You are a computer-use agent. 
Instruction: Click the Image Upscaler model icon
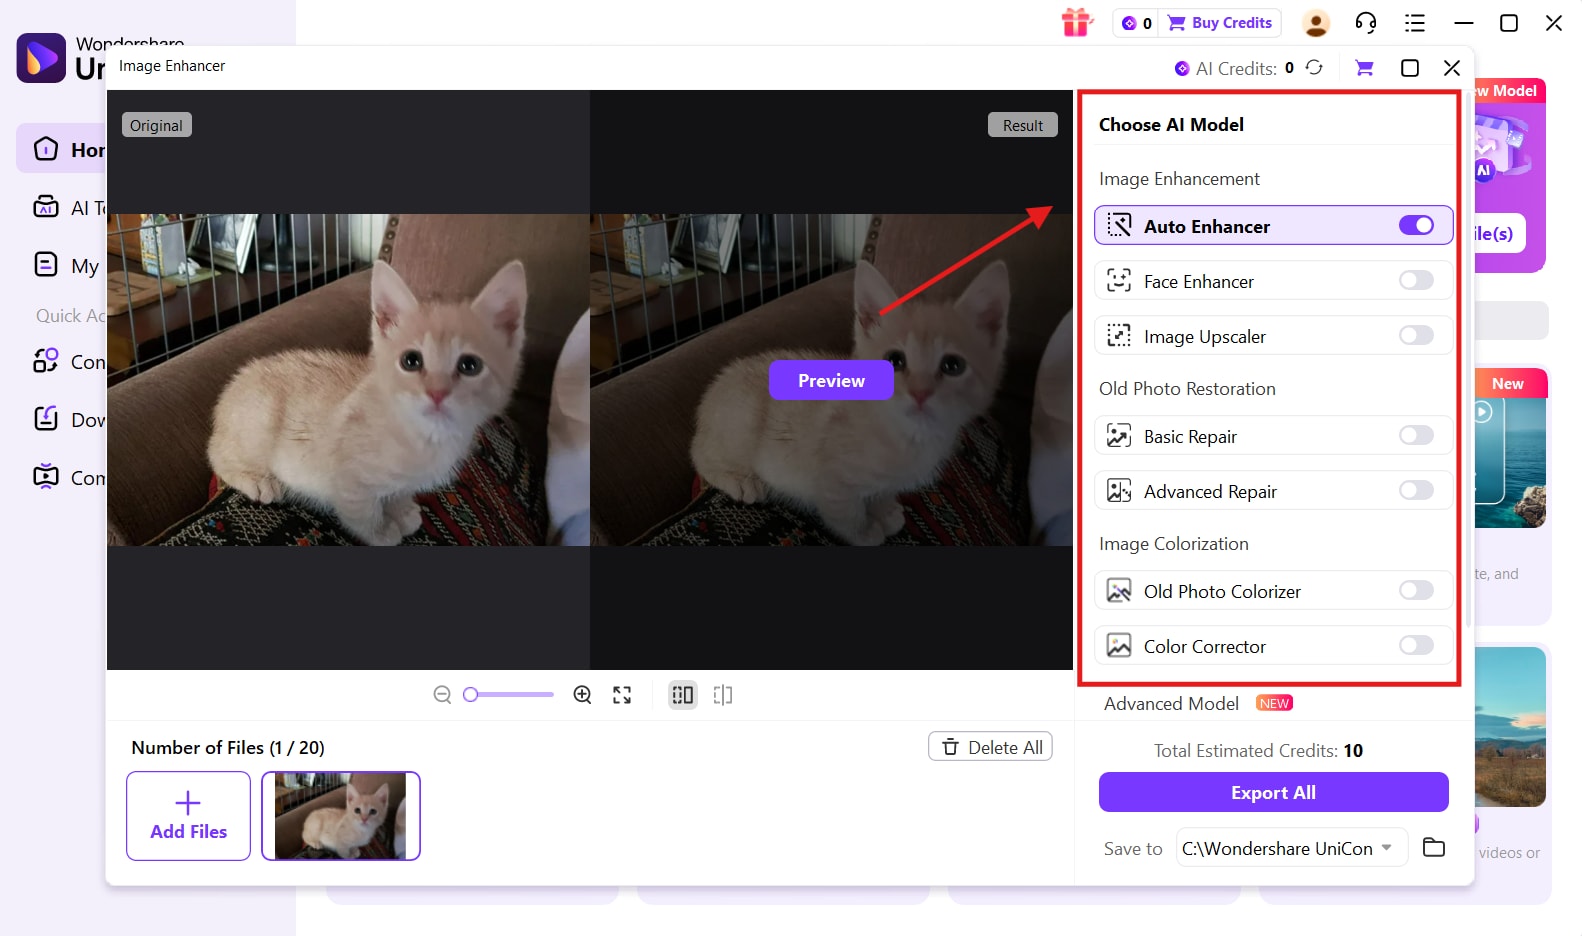click(x=1119, y=336)
